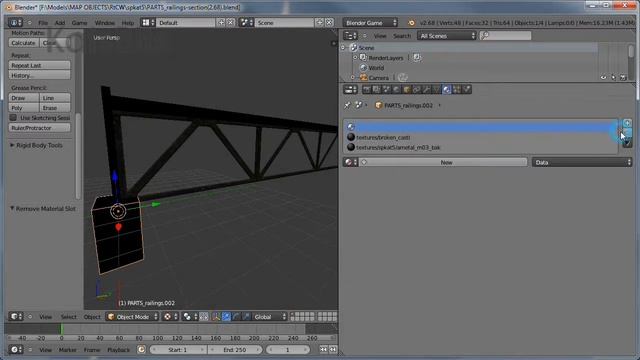640x360 pixels.
Task: Toggle pivot manipulate centers button
Action: pyautogui.click(x=204, y=317)
